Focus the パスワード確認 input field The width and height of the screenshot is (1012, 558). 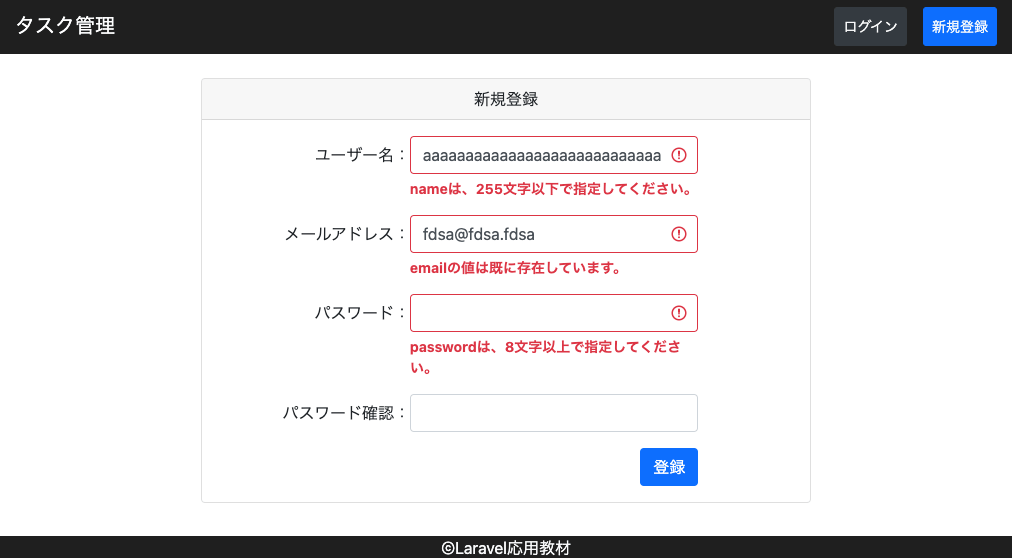pos(554,413)
